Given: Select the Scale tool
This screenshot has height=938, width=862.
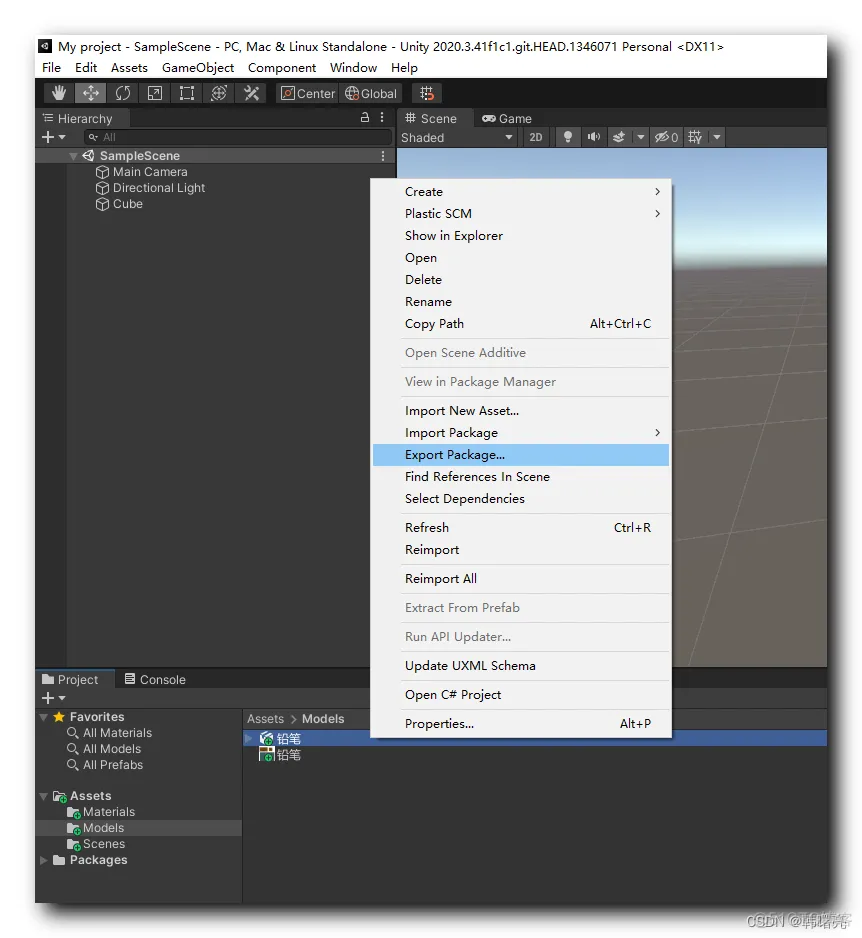Looking at the screenshot, I should point(155,93).
